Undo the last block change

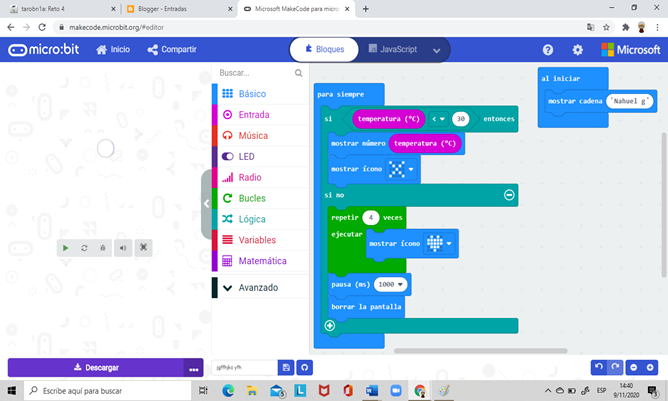click(x=599, y=367)
